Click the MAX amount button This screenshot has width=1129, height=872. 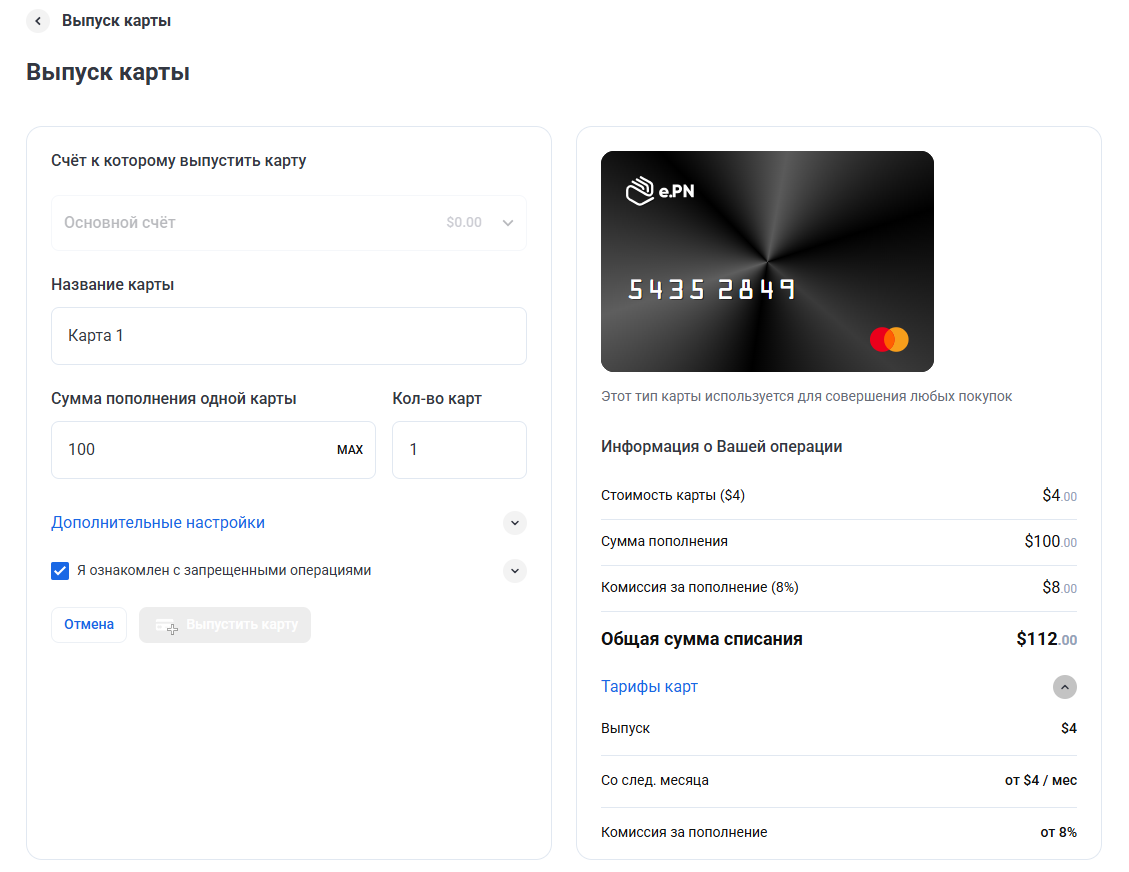click(350, 450)
